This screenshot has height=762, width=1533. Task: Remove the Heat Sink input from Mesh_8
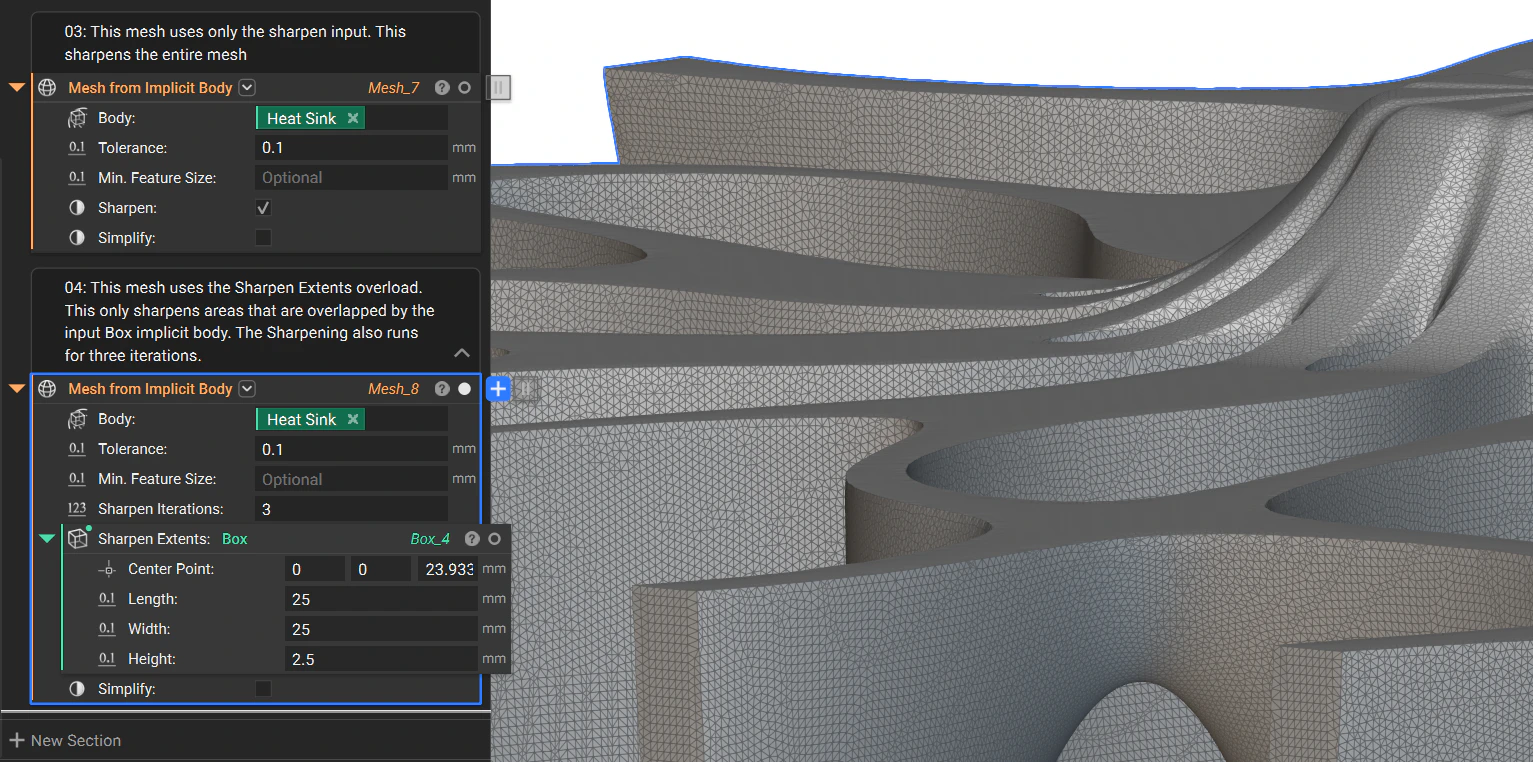pos(352,418)
